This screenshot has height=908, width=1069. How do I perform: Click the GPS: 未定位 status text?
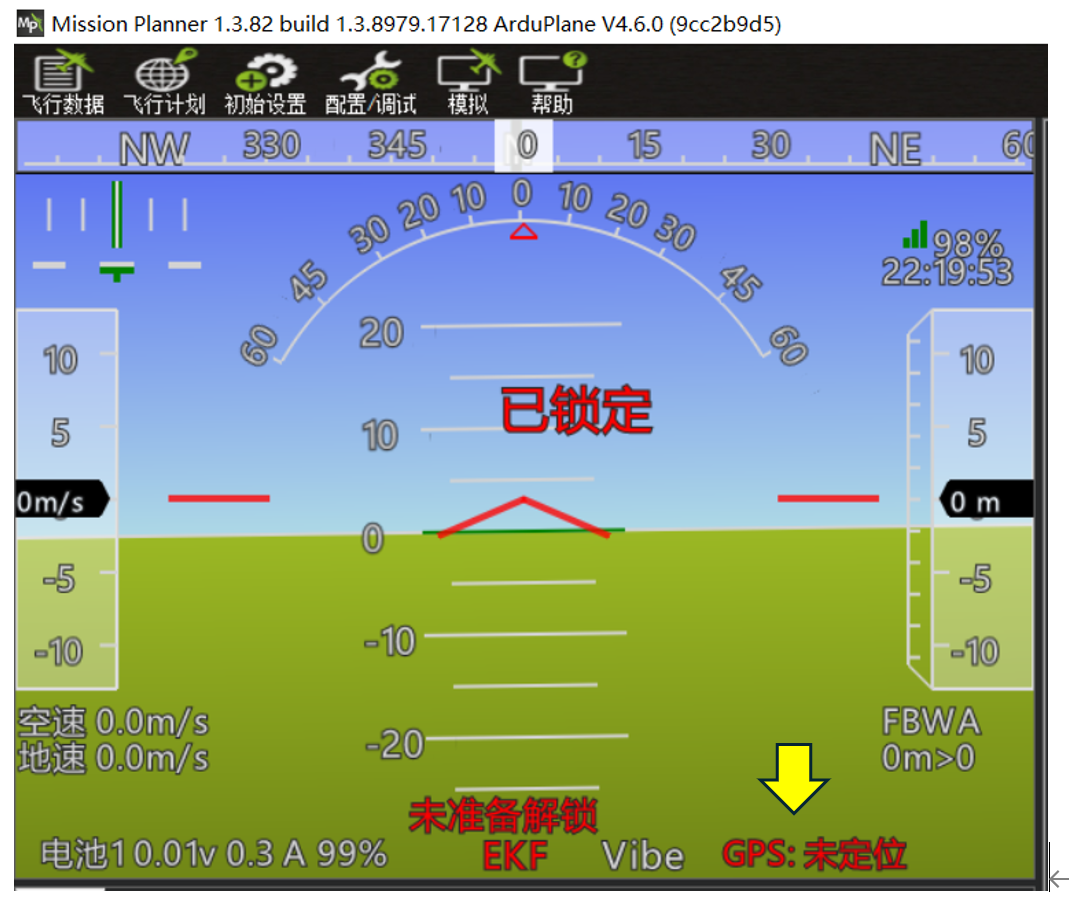pos(814,854)
